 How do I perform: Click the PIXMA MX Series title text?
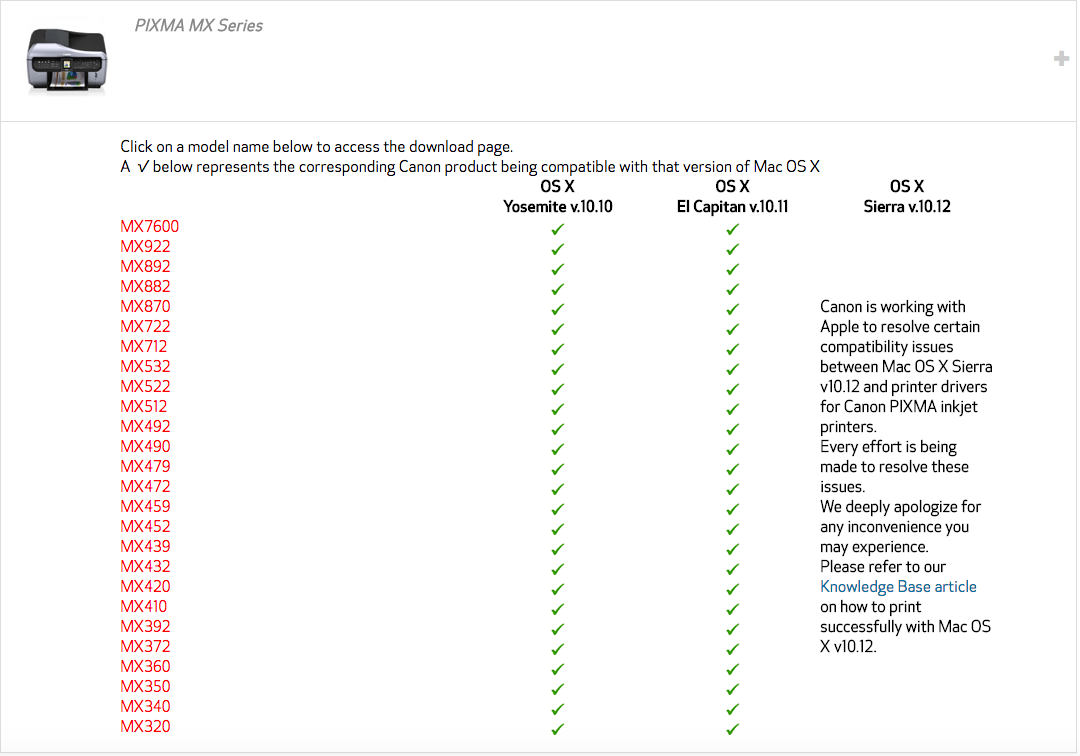tap(198, 25)
